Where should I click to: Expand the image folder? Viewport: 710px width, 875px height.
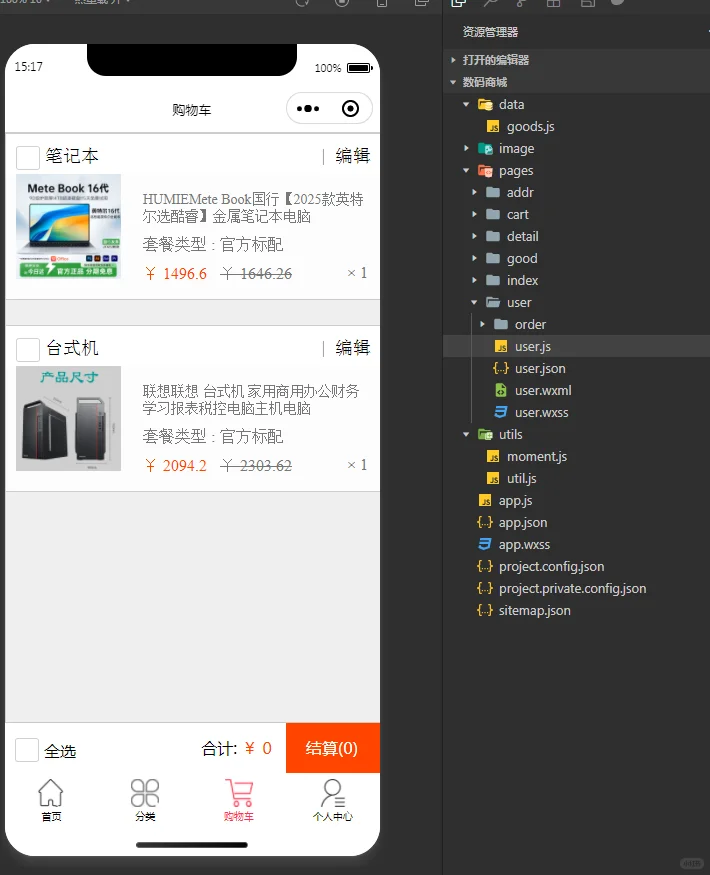coord(466,148)
